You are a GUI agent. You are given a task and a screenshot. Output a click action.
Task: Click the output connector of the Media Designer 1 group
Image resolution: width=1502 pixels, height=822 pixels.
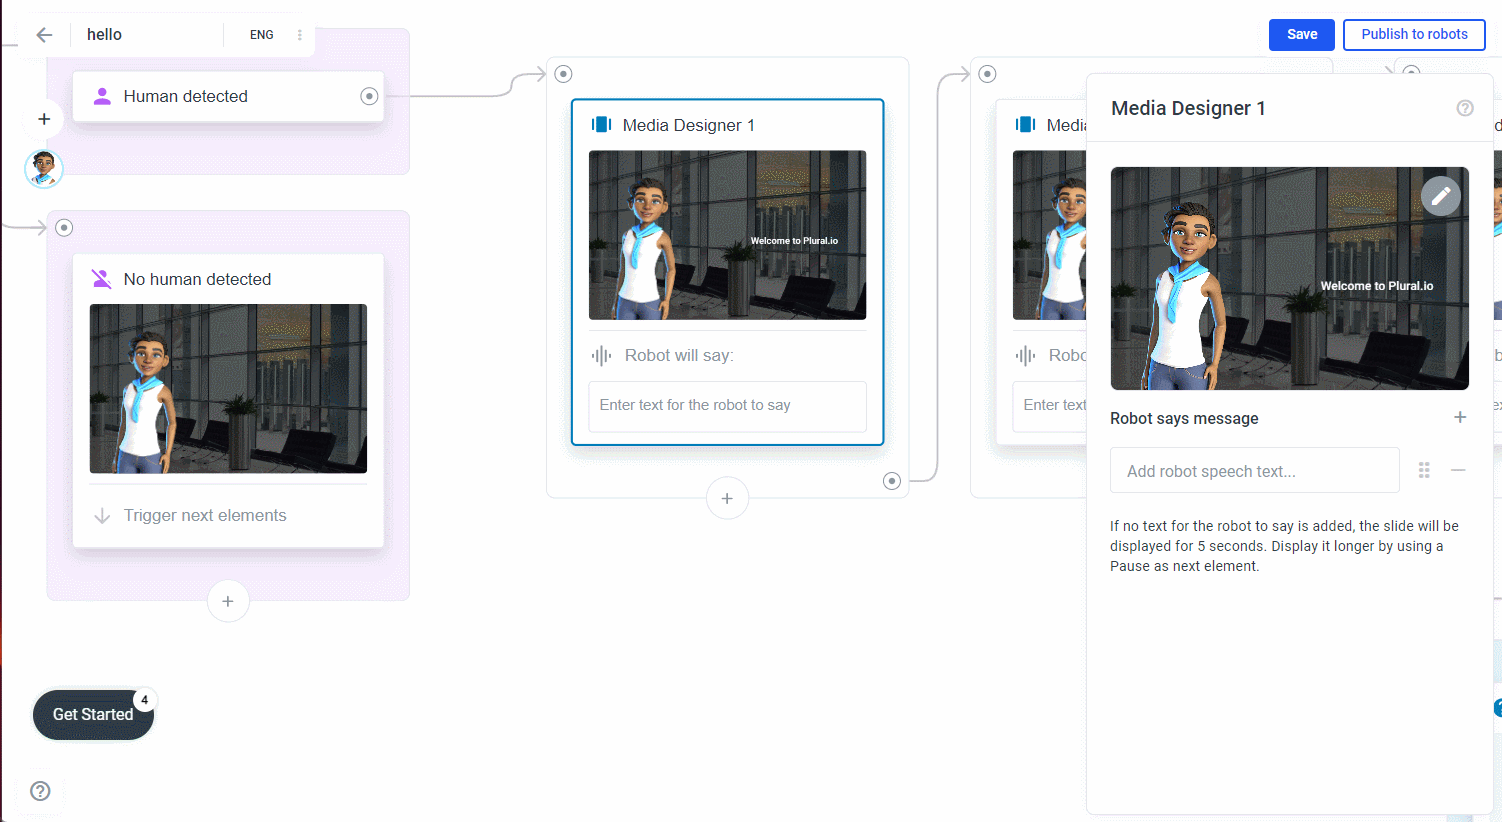coord(892,481)
